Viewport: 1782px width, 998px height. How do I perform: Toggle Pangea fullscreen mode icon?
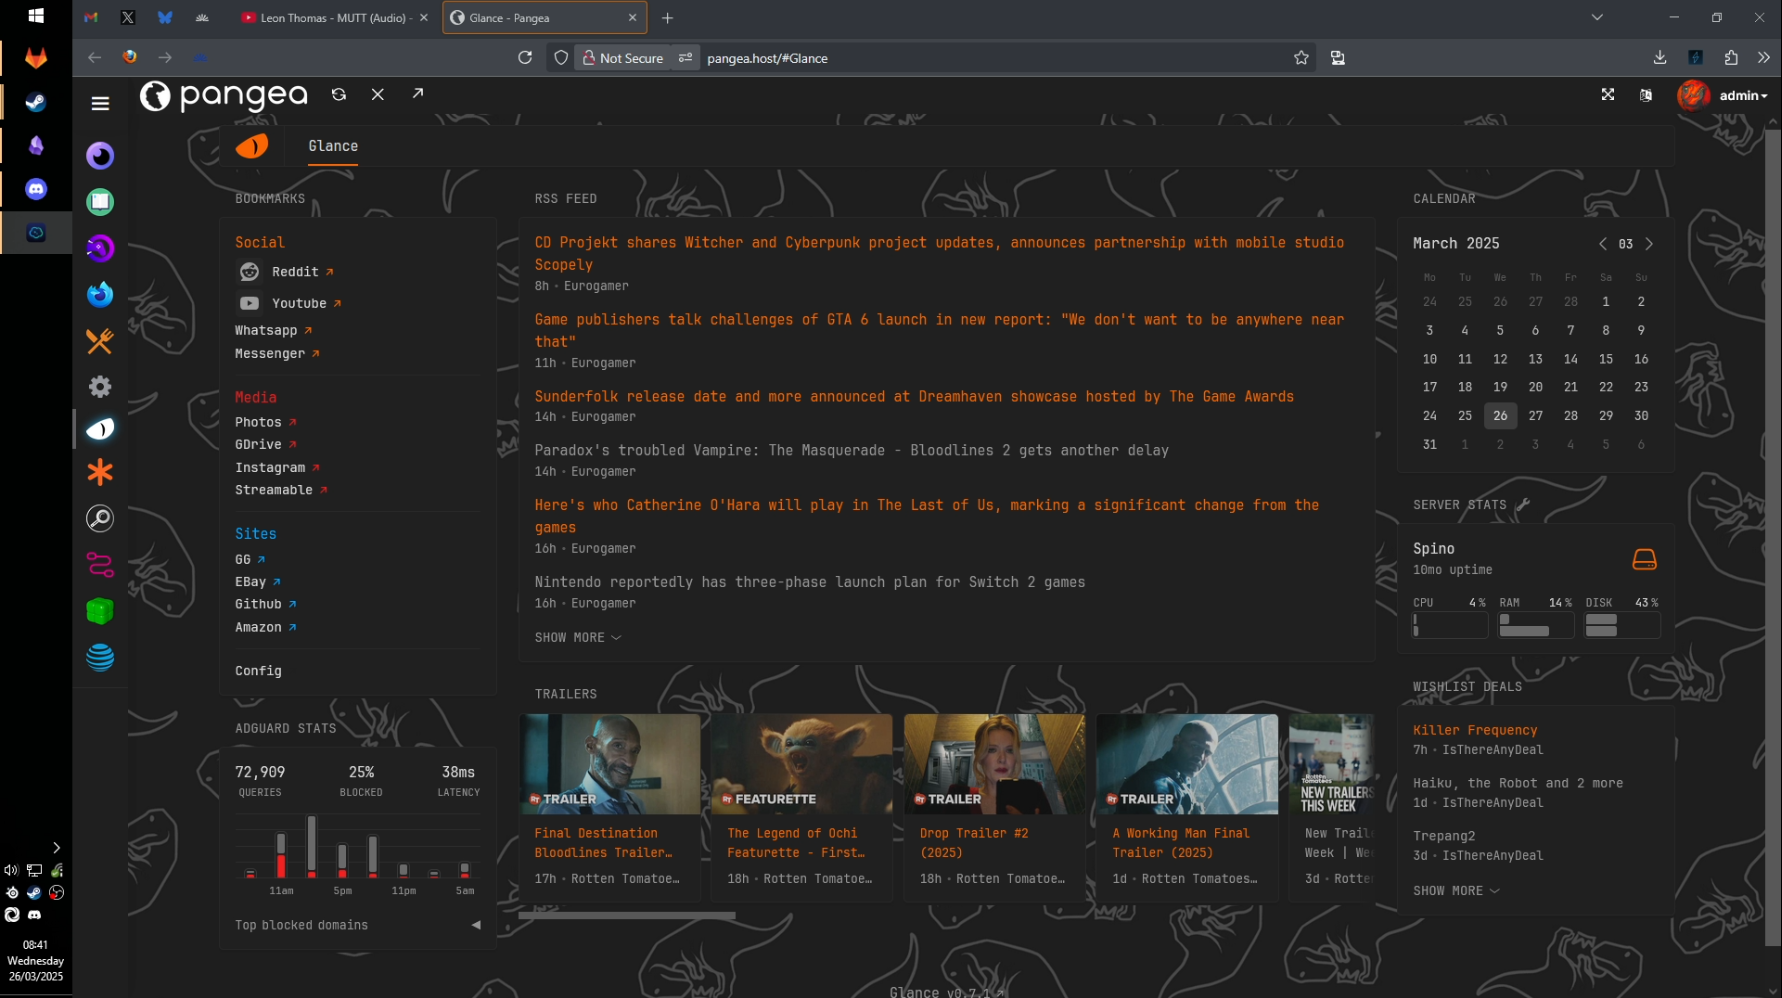coord(1608,95)
